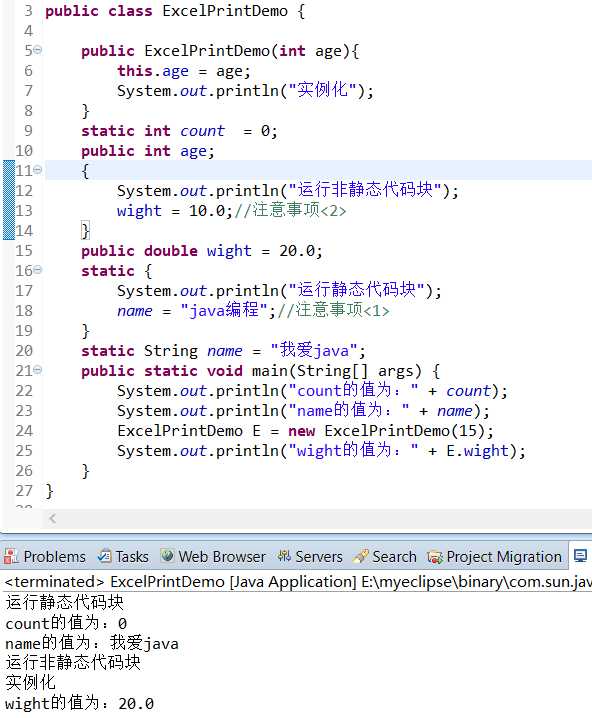Click the string "实例化" on line 7
The width and height of the screenshot is (592, 718).
pyautogui.click(x=322, y=90)
